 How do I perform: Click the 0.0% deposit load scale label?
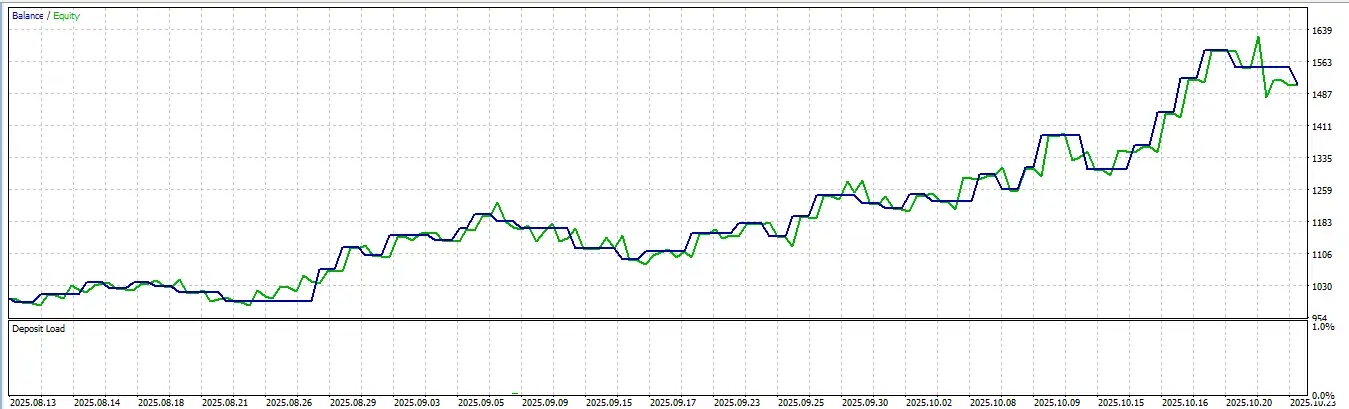1323,395
